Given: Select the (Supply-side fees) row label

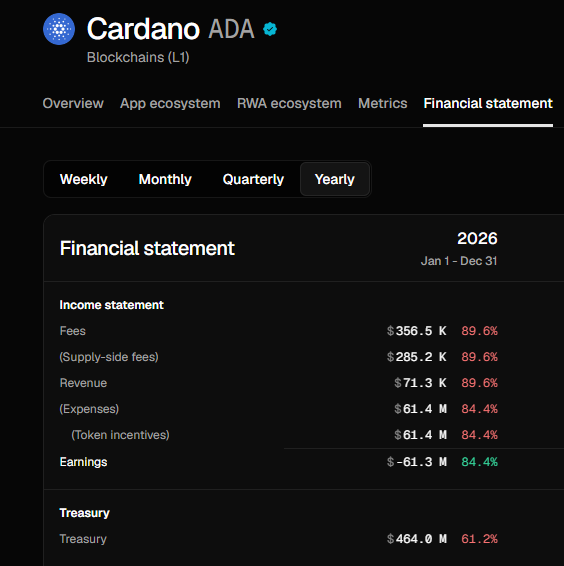Looking at the screenshot, I should point(109,357).
